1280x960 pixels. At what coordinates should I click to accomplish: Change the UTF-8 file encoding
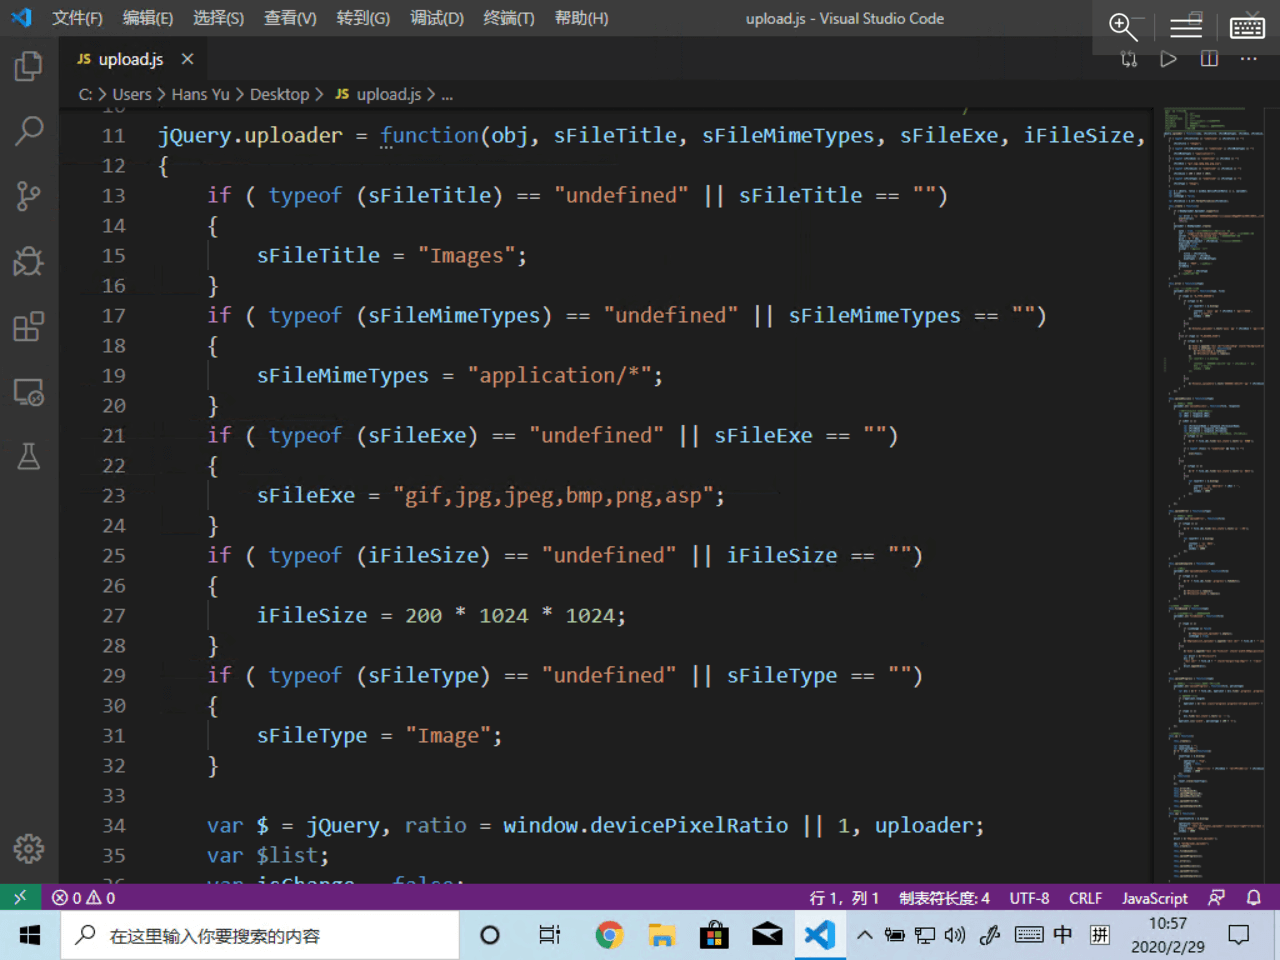pyautogui.click(x=1029, y=897)
